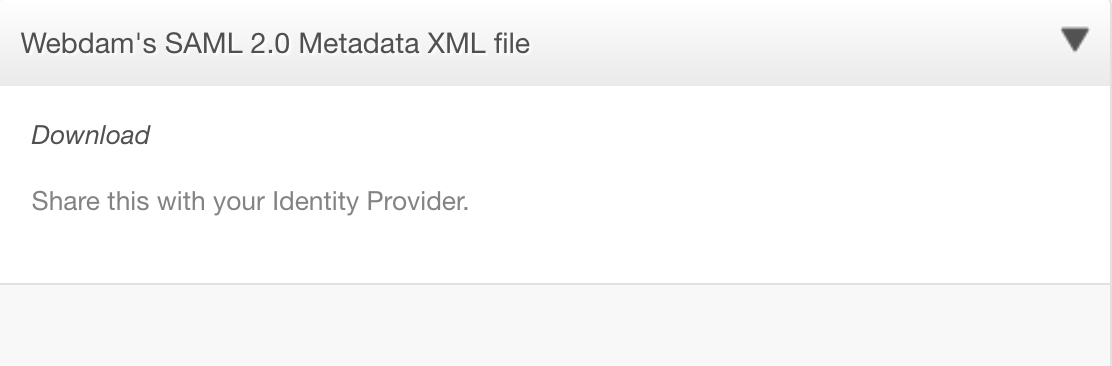Click the Download link
The height and width of the screenshot is (366, 1112).
tap(90, 135)
